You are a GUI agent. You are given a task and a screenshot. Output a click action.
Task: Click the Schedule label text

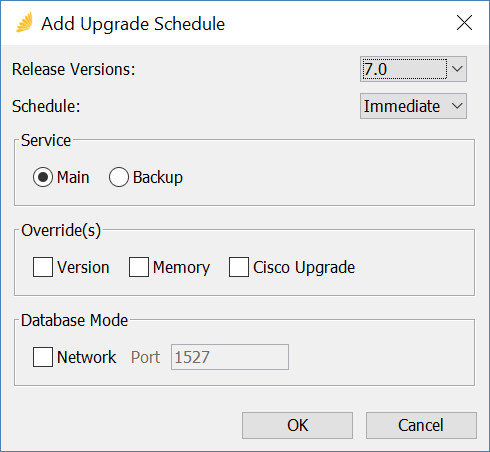[x=46, y=106]
